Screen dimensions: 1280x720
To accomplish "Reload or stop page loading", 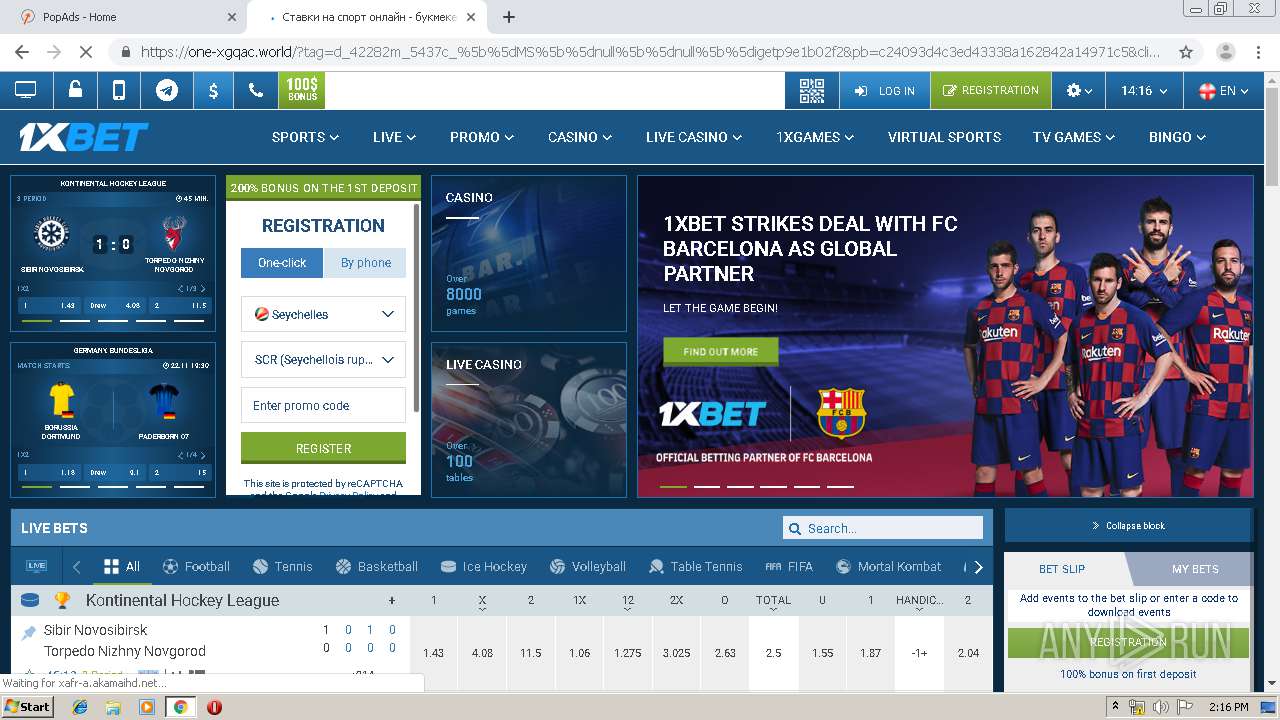I will tap(85, 52).
